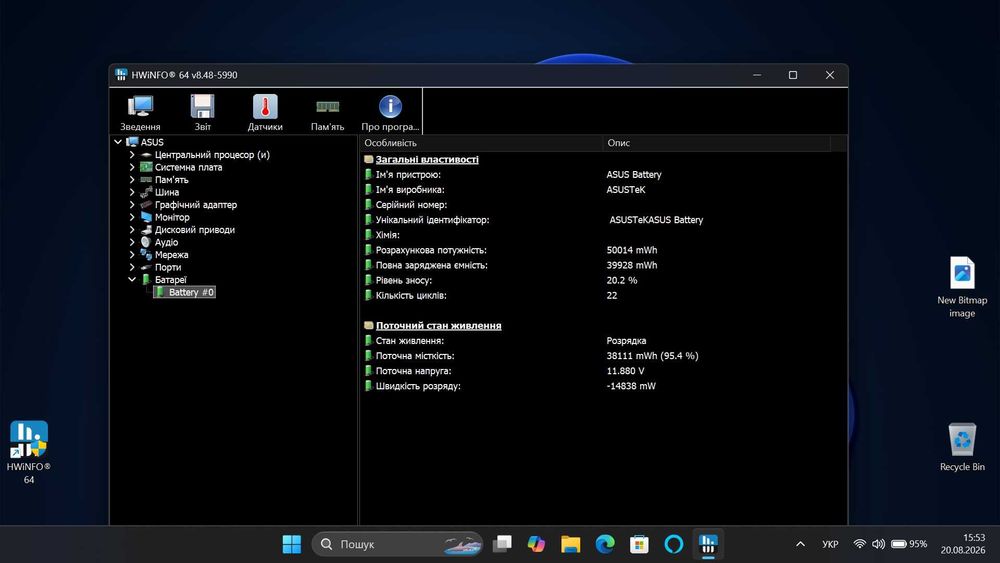This screenshot has width=1000, height=563.
Task: Open File Explorer taskbar icon
Action: (x=571, y=544)
